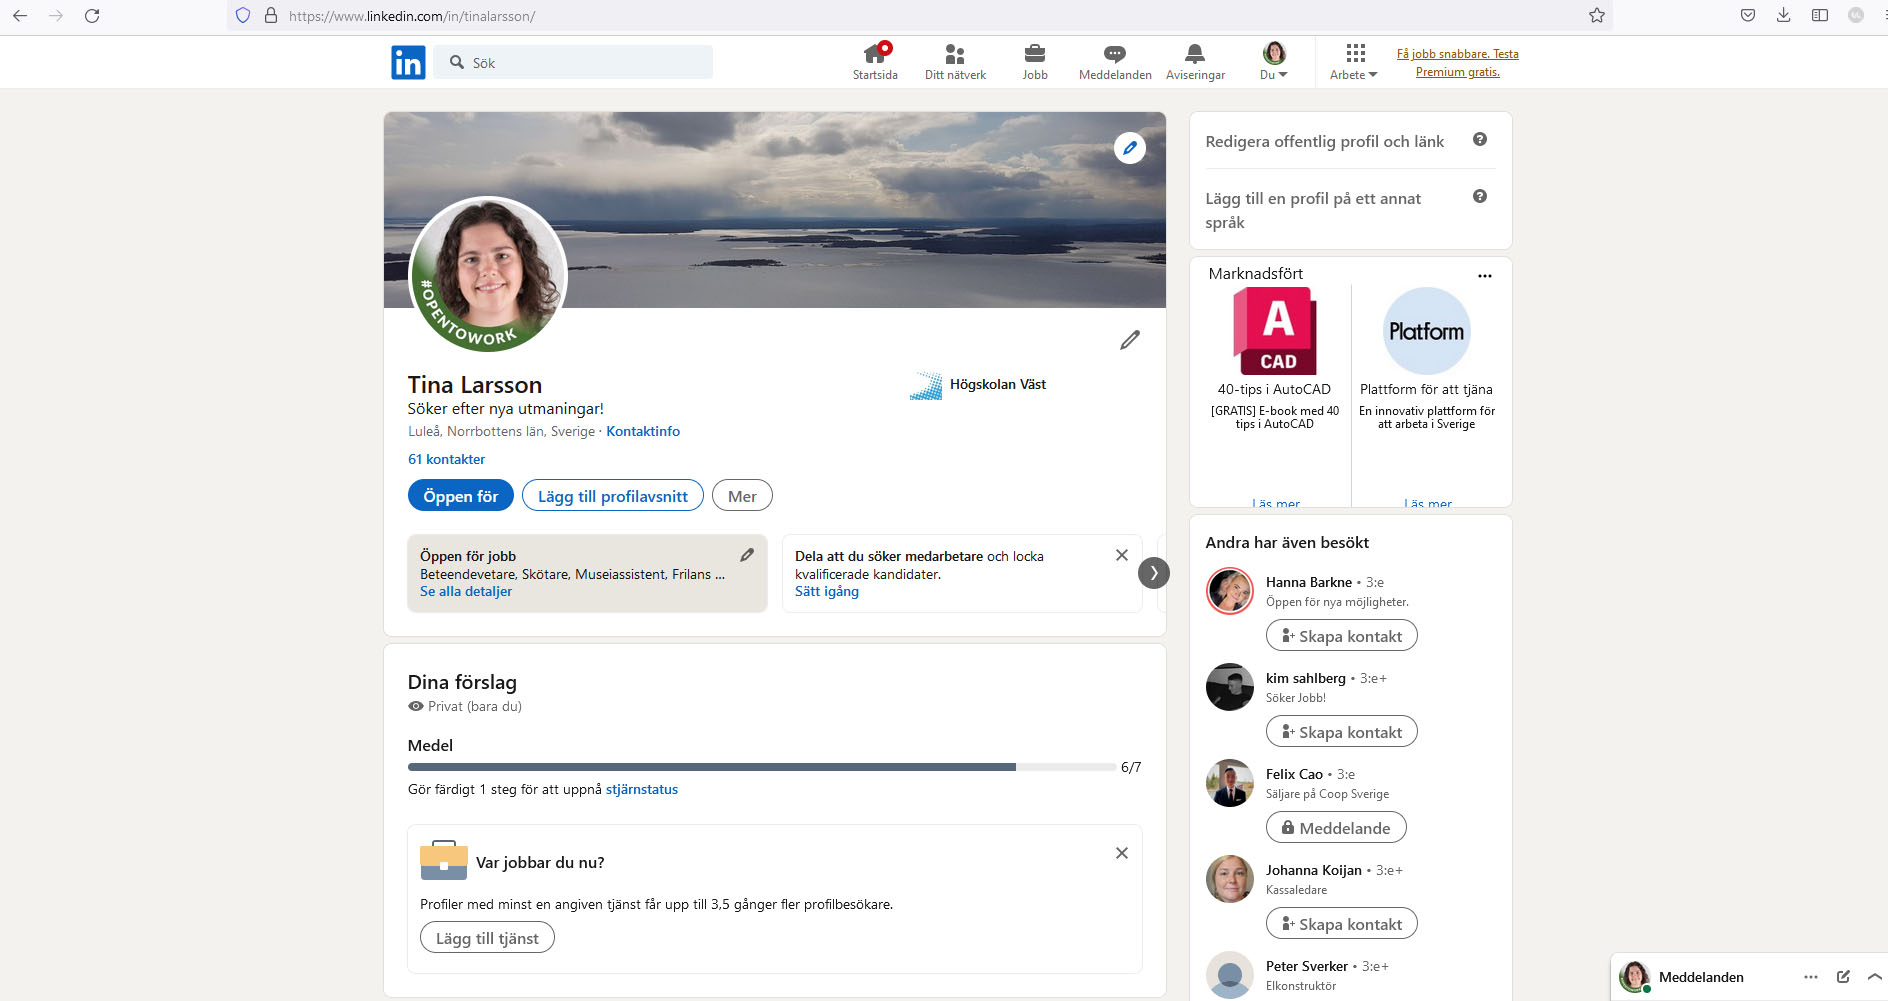Click the profile strength progress bar

(762, 767)
